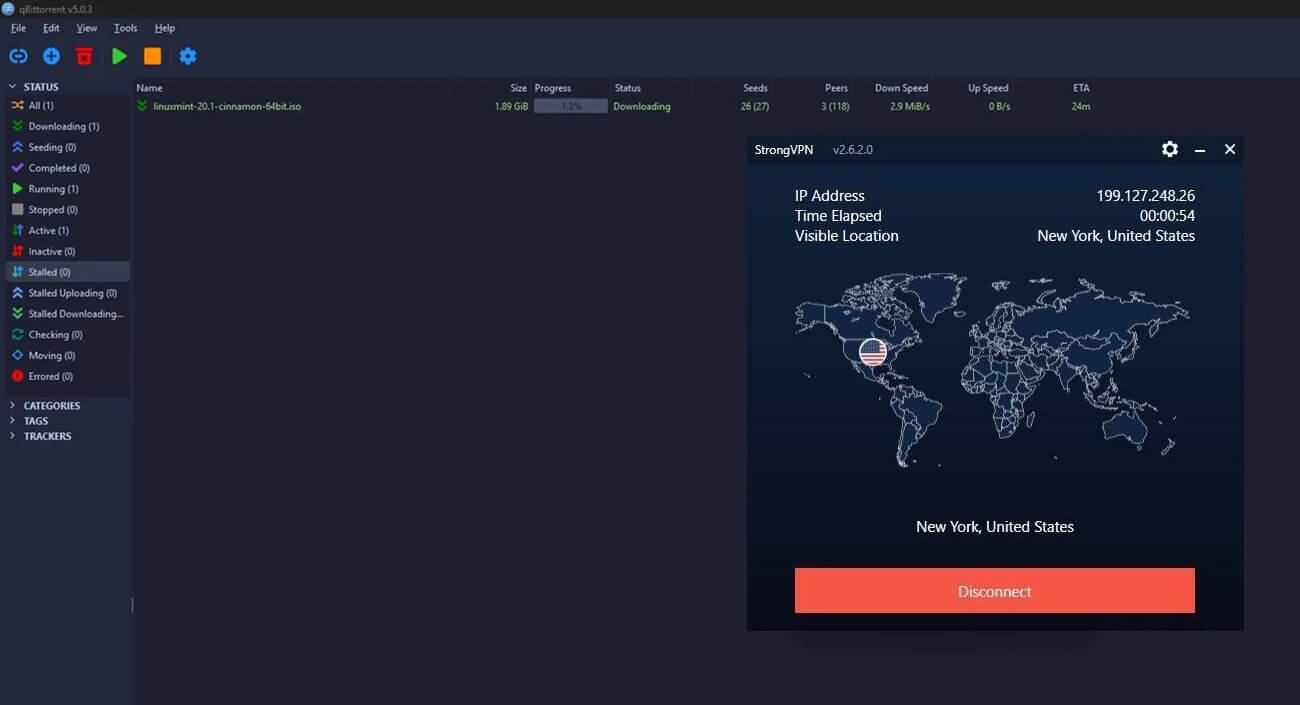Click the red delete torrent trash icon
Viewport: 1300px width, 705px height.
pyautogui.click(x=84, y=56)
